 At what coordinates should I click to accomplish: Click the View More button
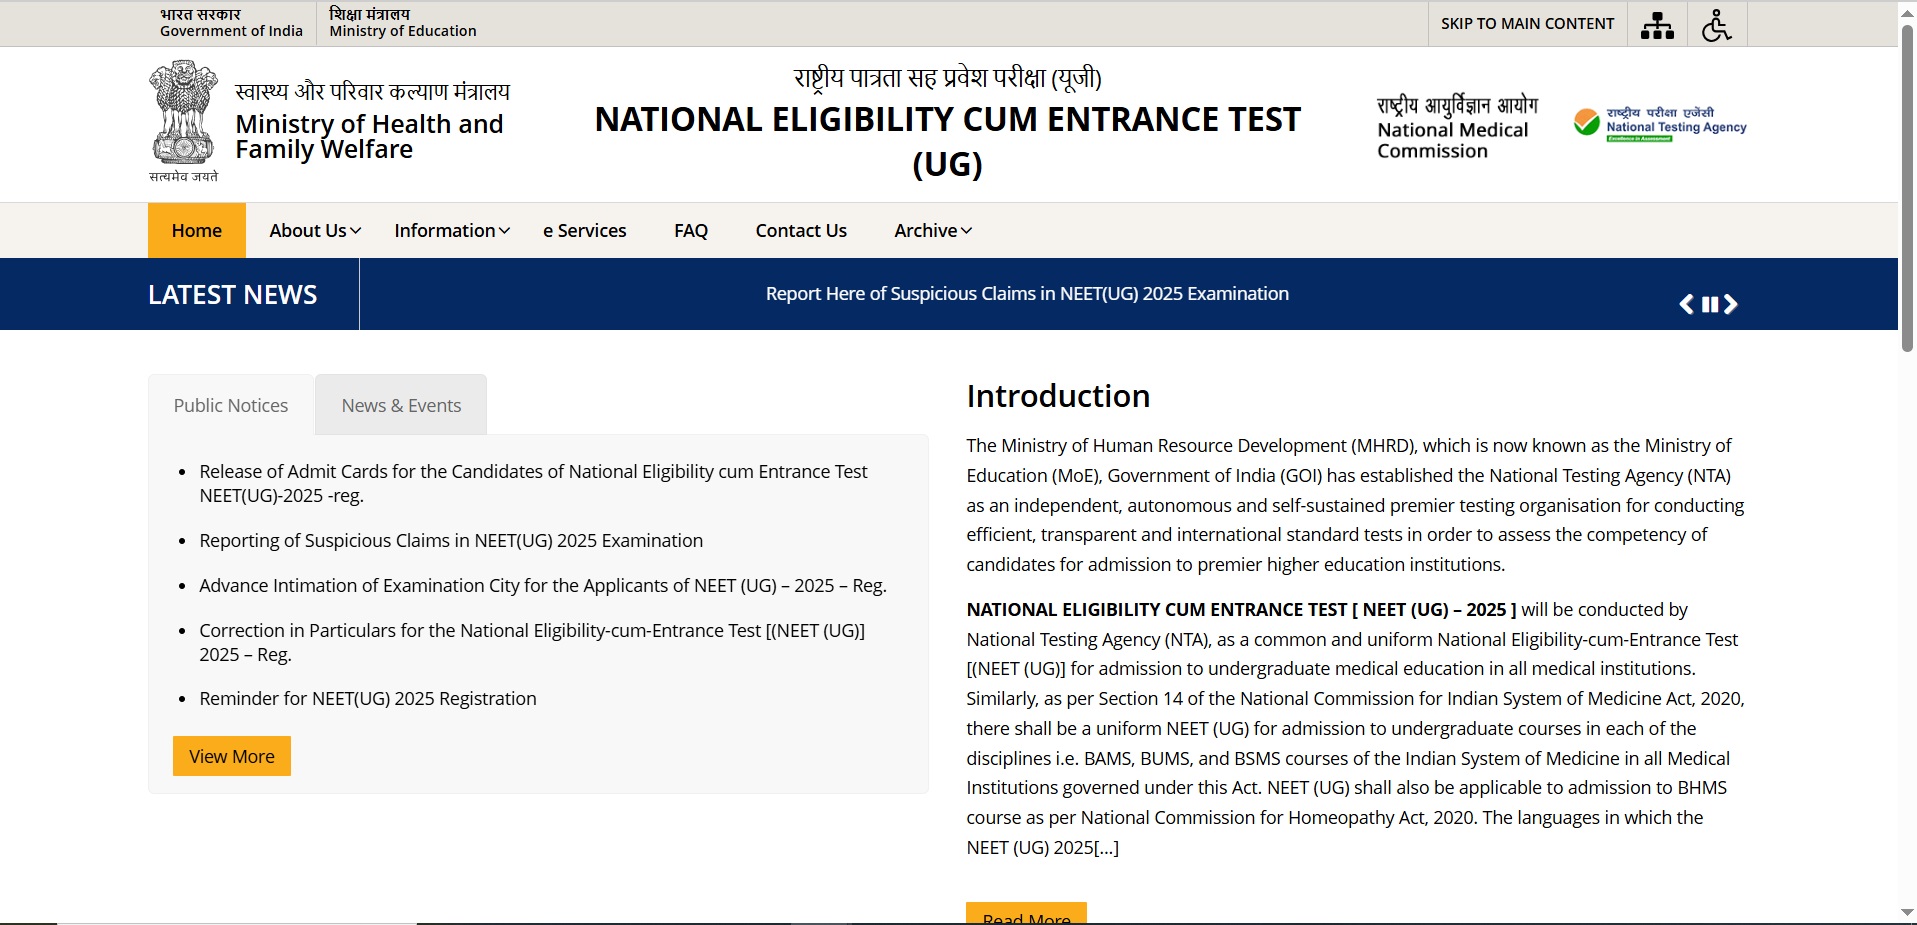(x=232, y=756)
